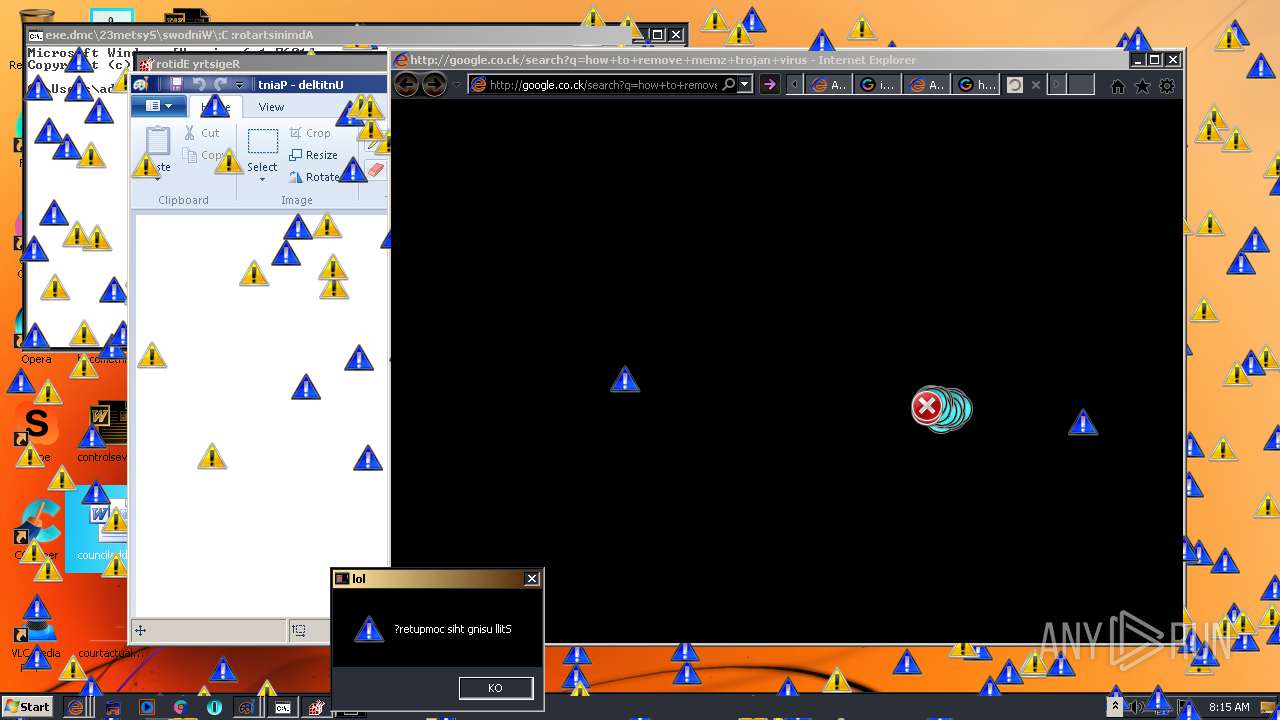Image resolution: width=1280 pixels, height=720 pixels.
Task: Click the search magnifier in IE address bar
Action: point(729,85)
